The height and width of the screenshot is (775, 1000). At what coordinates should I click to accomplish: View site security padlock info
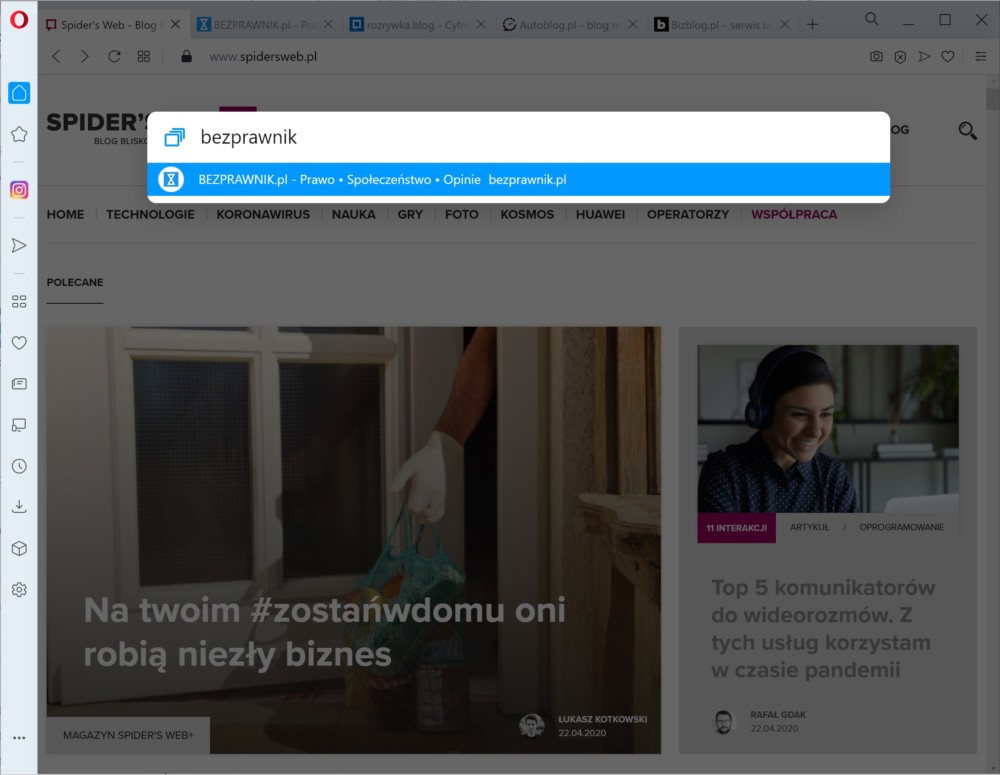tap(186, 57)
